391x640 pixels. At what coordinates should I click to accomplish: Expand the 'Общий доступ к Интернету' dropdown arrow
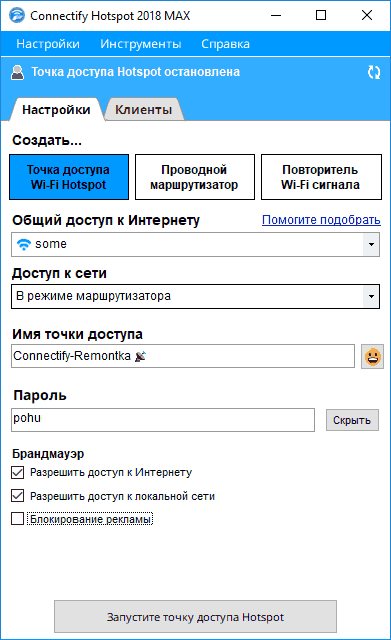(371, 244)
